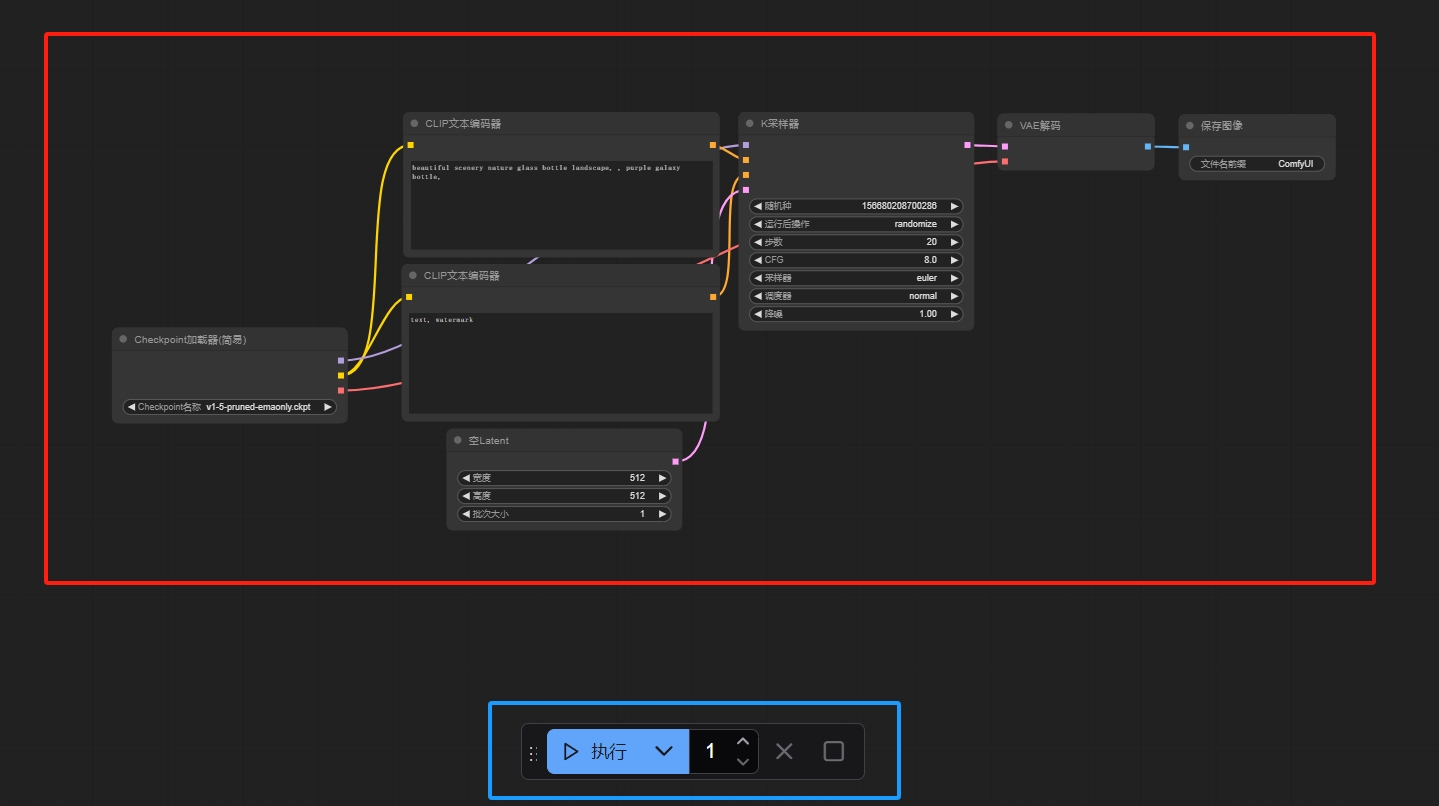This screenshot has height=806, width=1439.
Task: Open the 采样器 euler combo
Action: click(856, 278)
